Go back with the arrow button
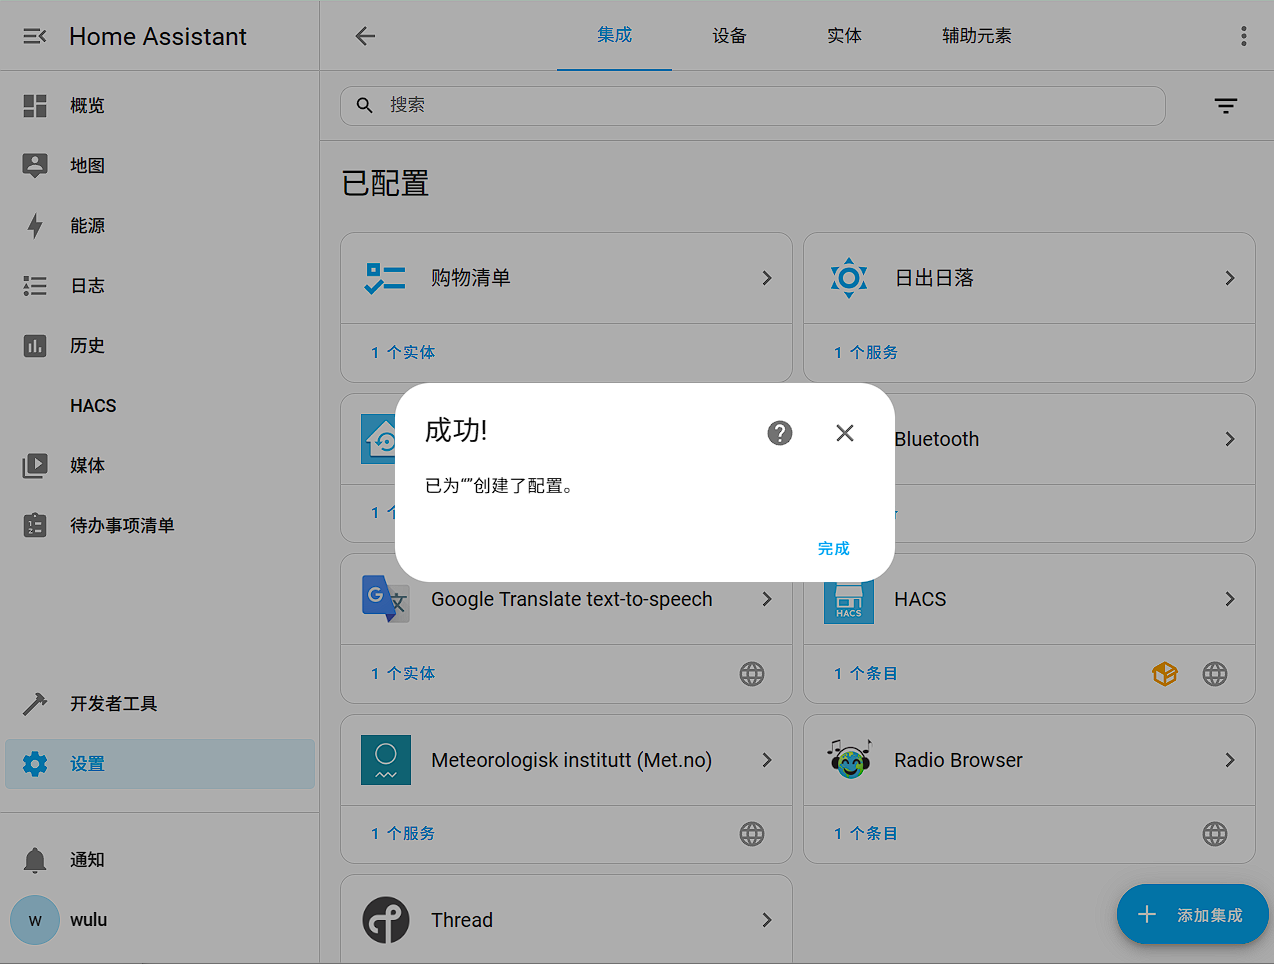1274x964 pixels. click(x=365, y=36)
